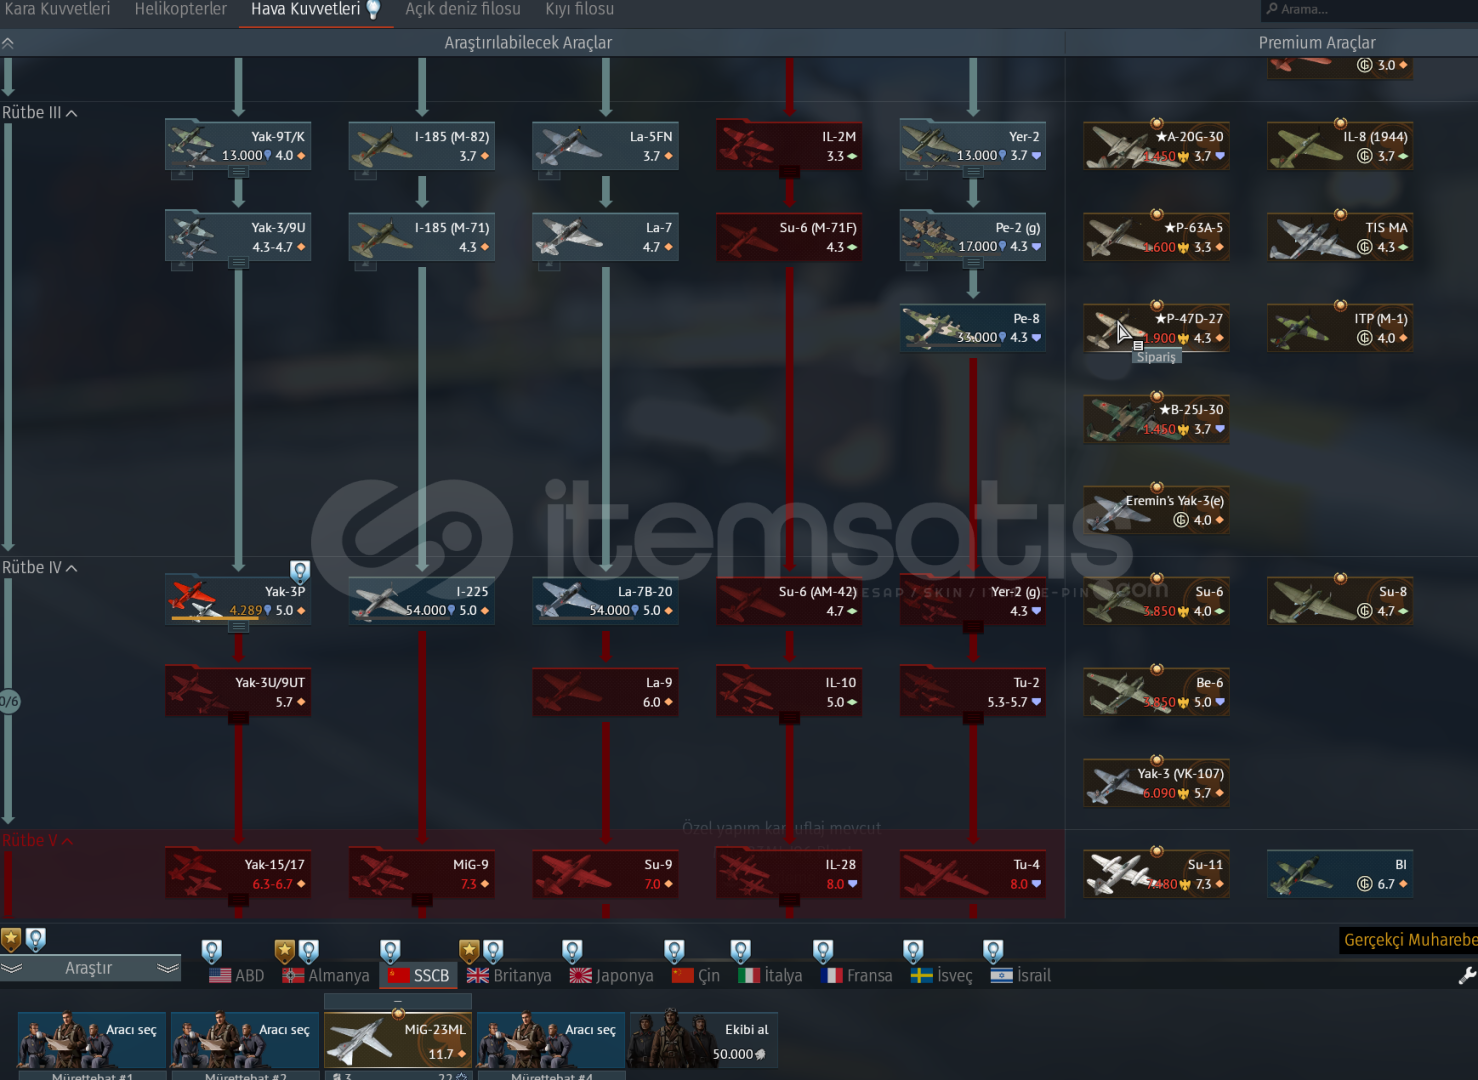1478x1080 pixels.
Task: Recruit crew with Ekibi al
Action: pyautogui.click(x=703, y=1040)
